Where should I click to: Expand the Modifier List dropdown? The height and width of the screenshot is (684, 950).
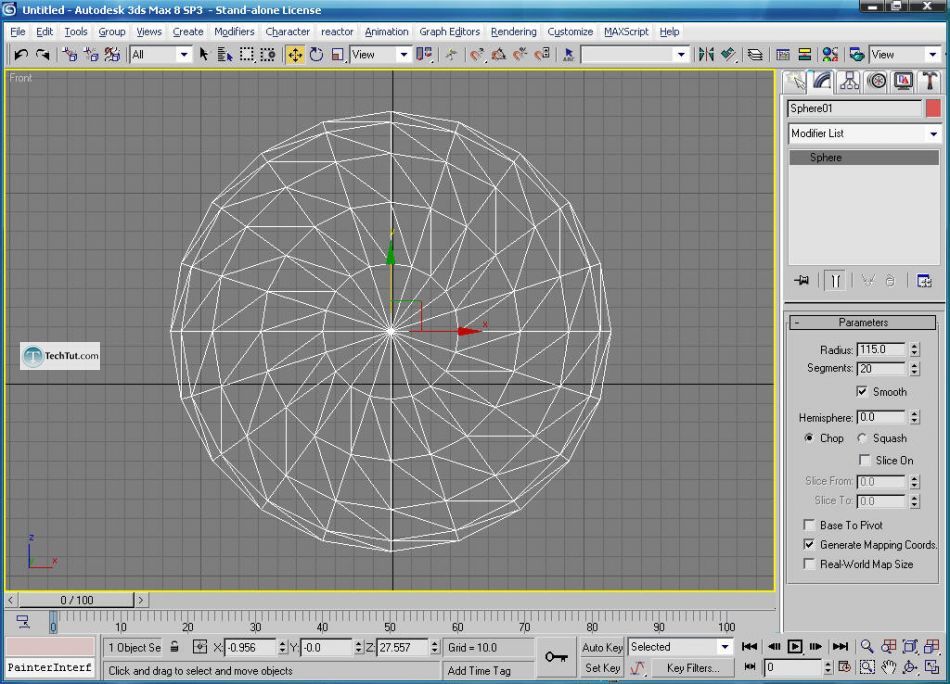pyautogui.click(x=865, y=133)
